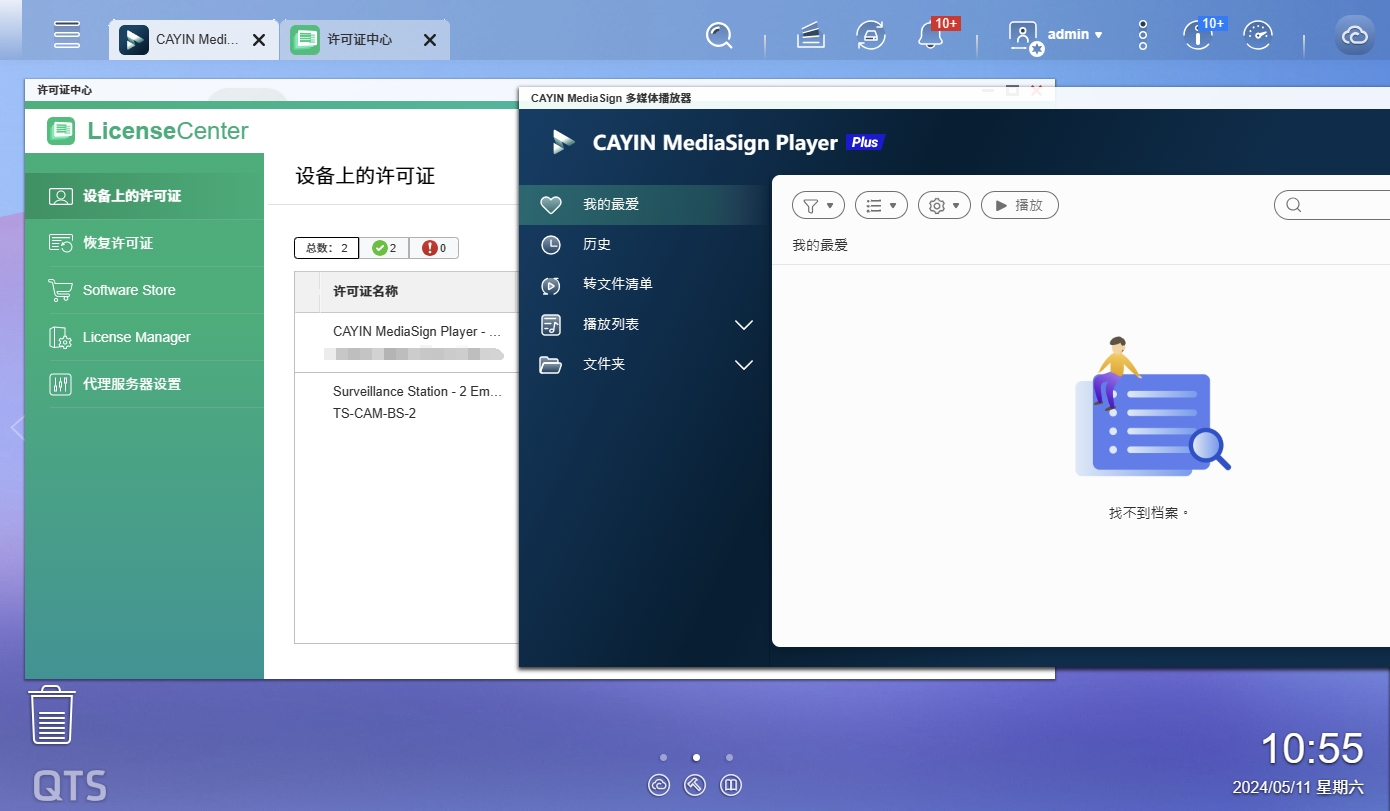Click the 播放 play button
This screenshot has width=1390, height=811.
[x=1019, y=205]
